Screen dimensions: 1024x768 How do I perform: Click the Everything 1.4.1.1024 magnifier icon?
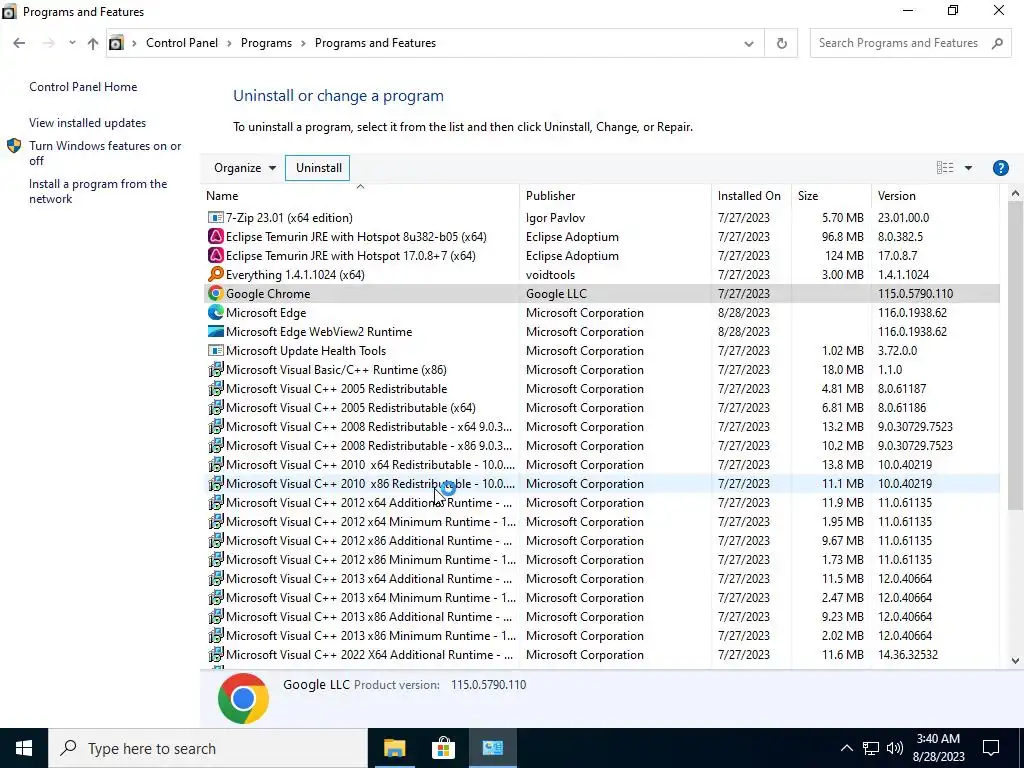coord(215,274)
